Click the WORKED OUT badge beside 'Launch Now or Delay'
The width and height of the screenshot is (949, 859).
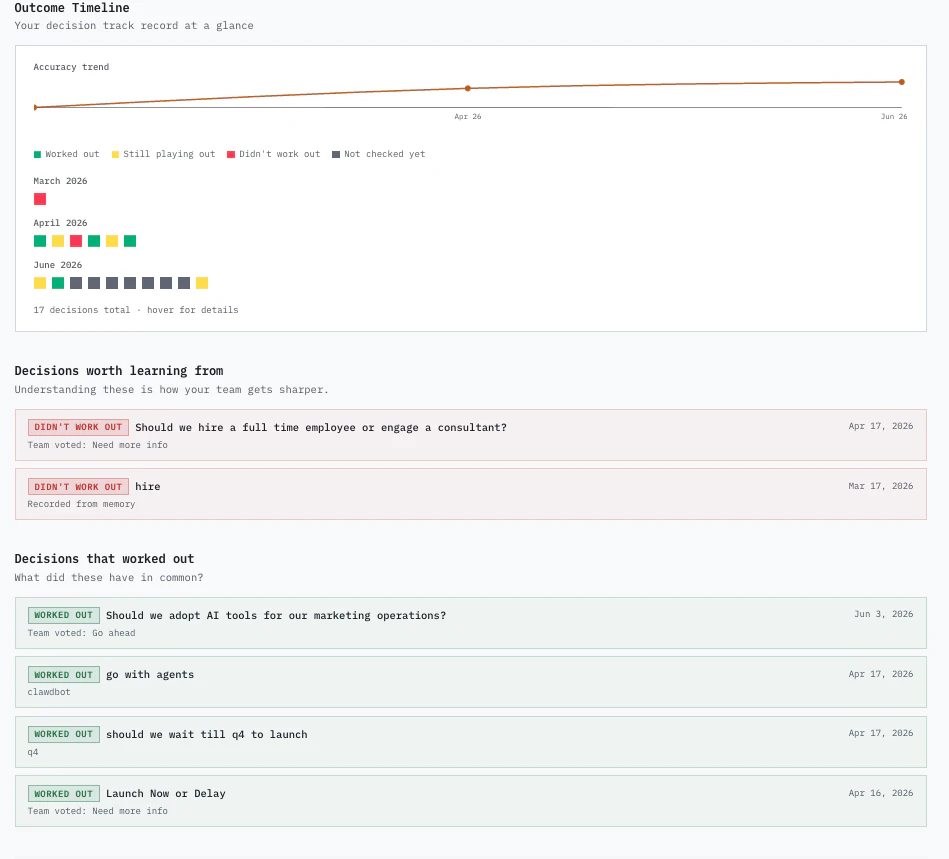[x=64, y=794]
